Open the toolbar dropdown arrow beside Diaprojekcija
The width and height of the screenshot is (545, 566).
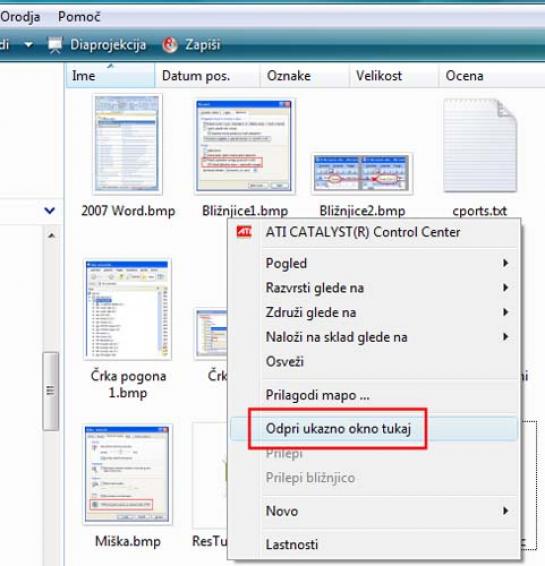(x=28, y=45)
